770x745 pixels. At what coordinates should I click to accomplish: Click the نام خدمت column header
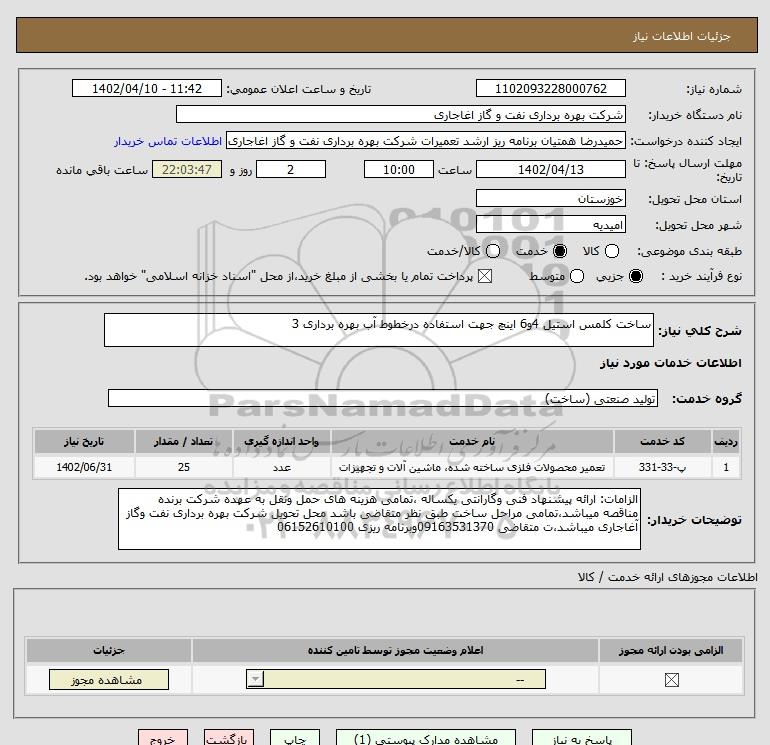pyautogui.click(x=472, y=441)
